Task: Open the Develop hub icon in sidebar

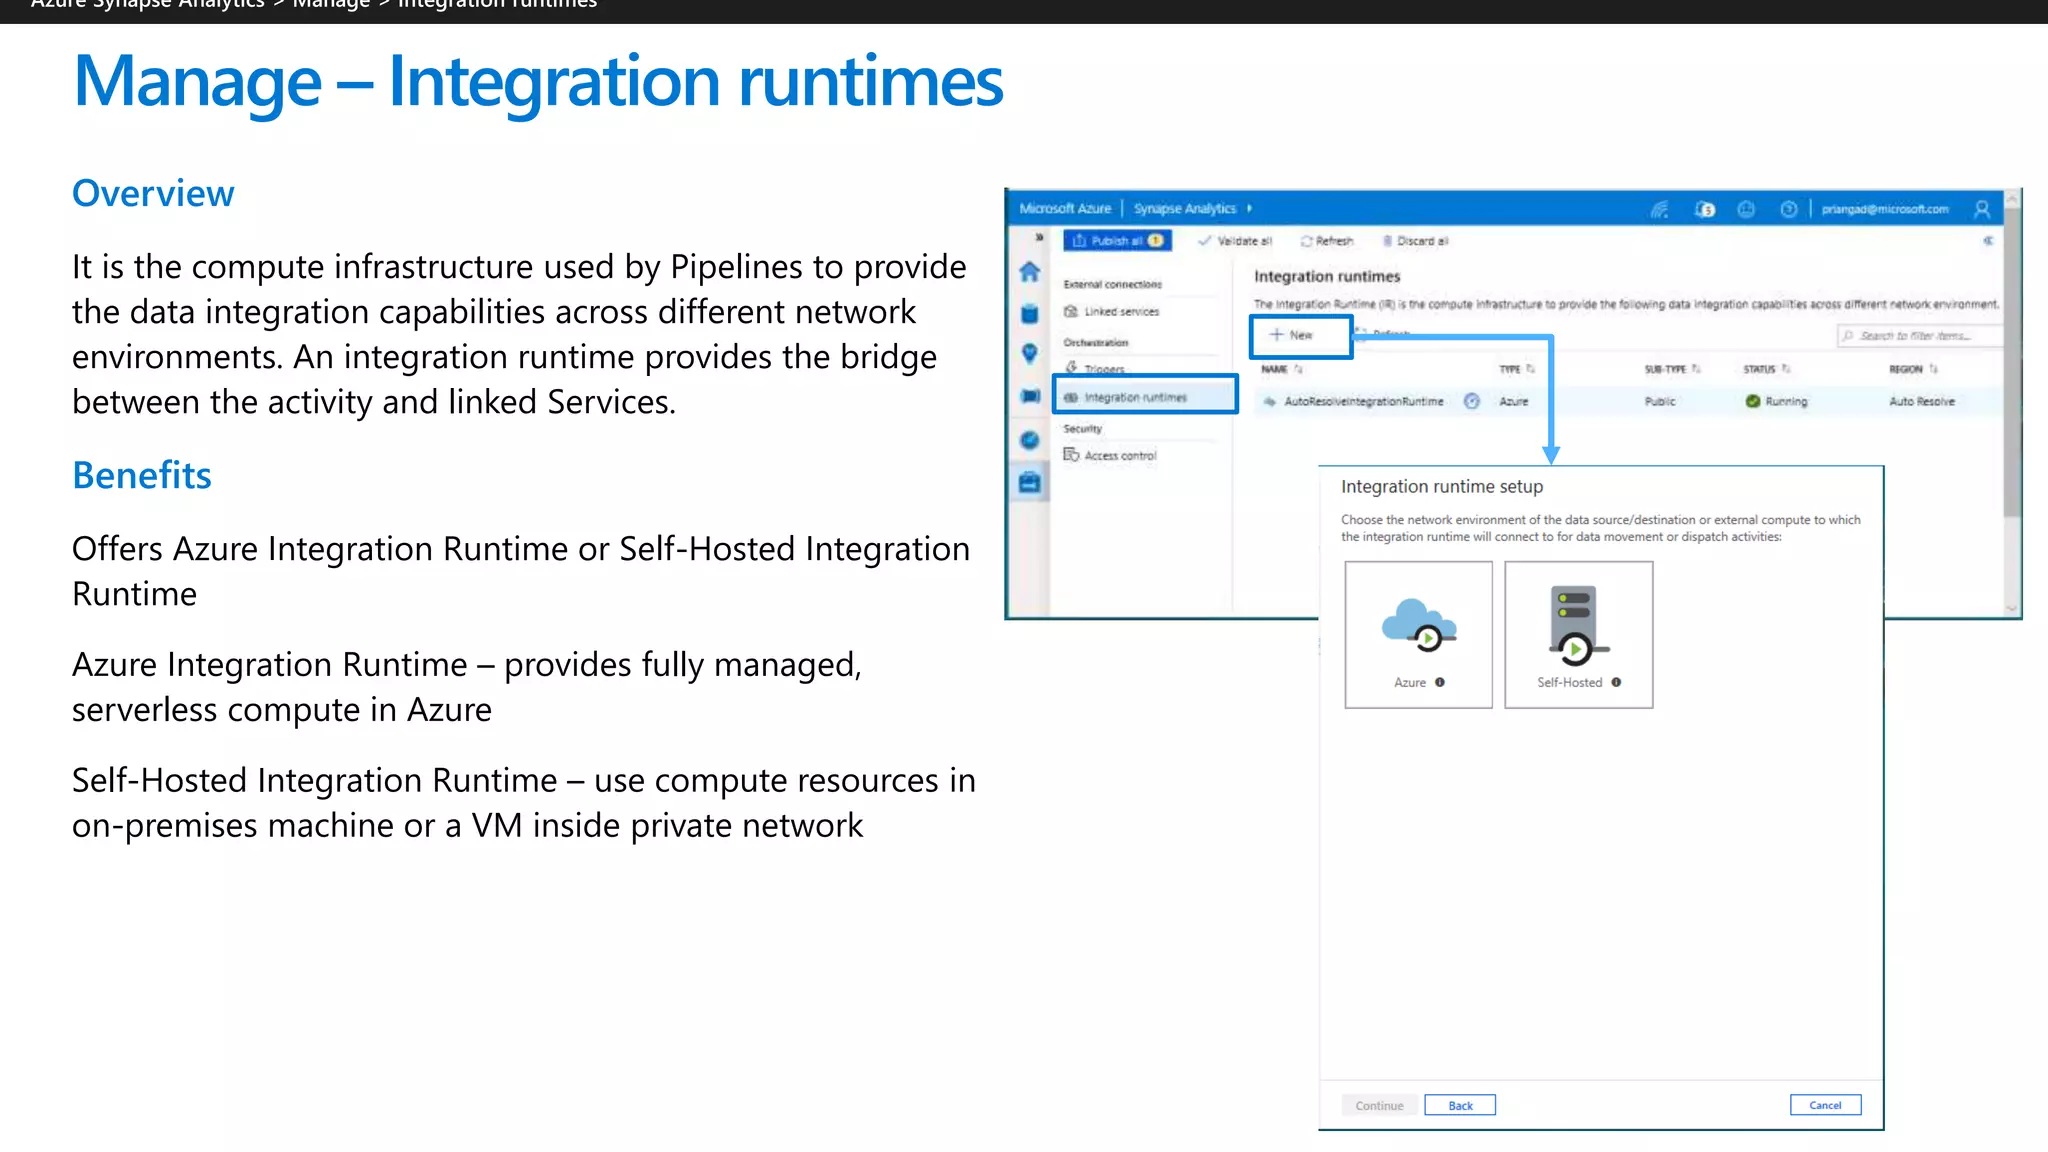Action: point(1029,354)
